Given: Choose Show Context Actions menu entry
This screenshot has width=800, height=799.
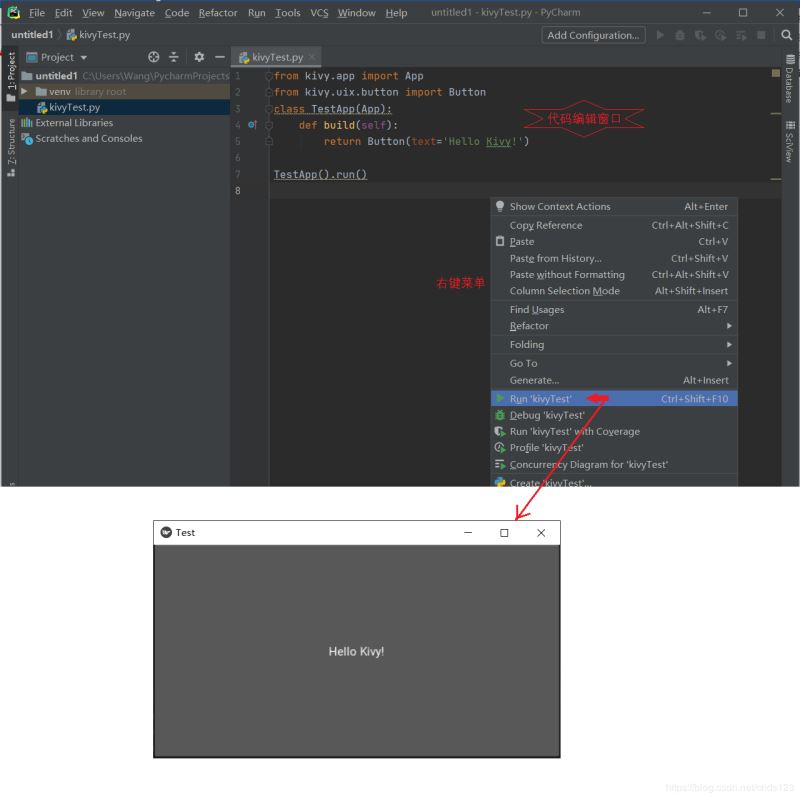Looking at the screenshot, I should pyautogui.click(x=614, y=206).
